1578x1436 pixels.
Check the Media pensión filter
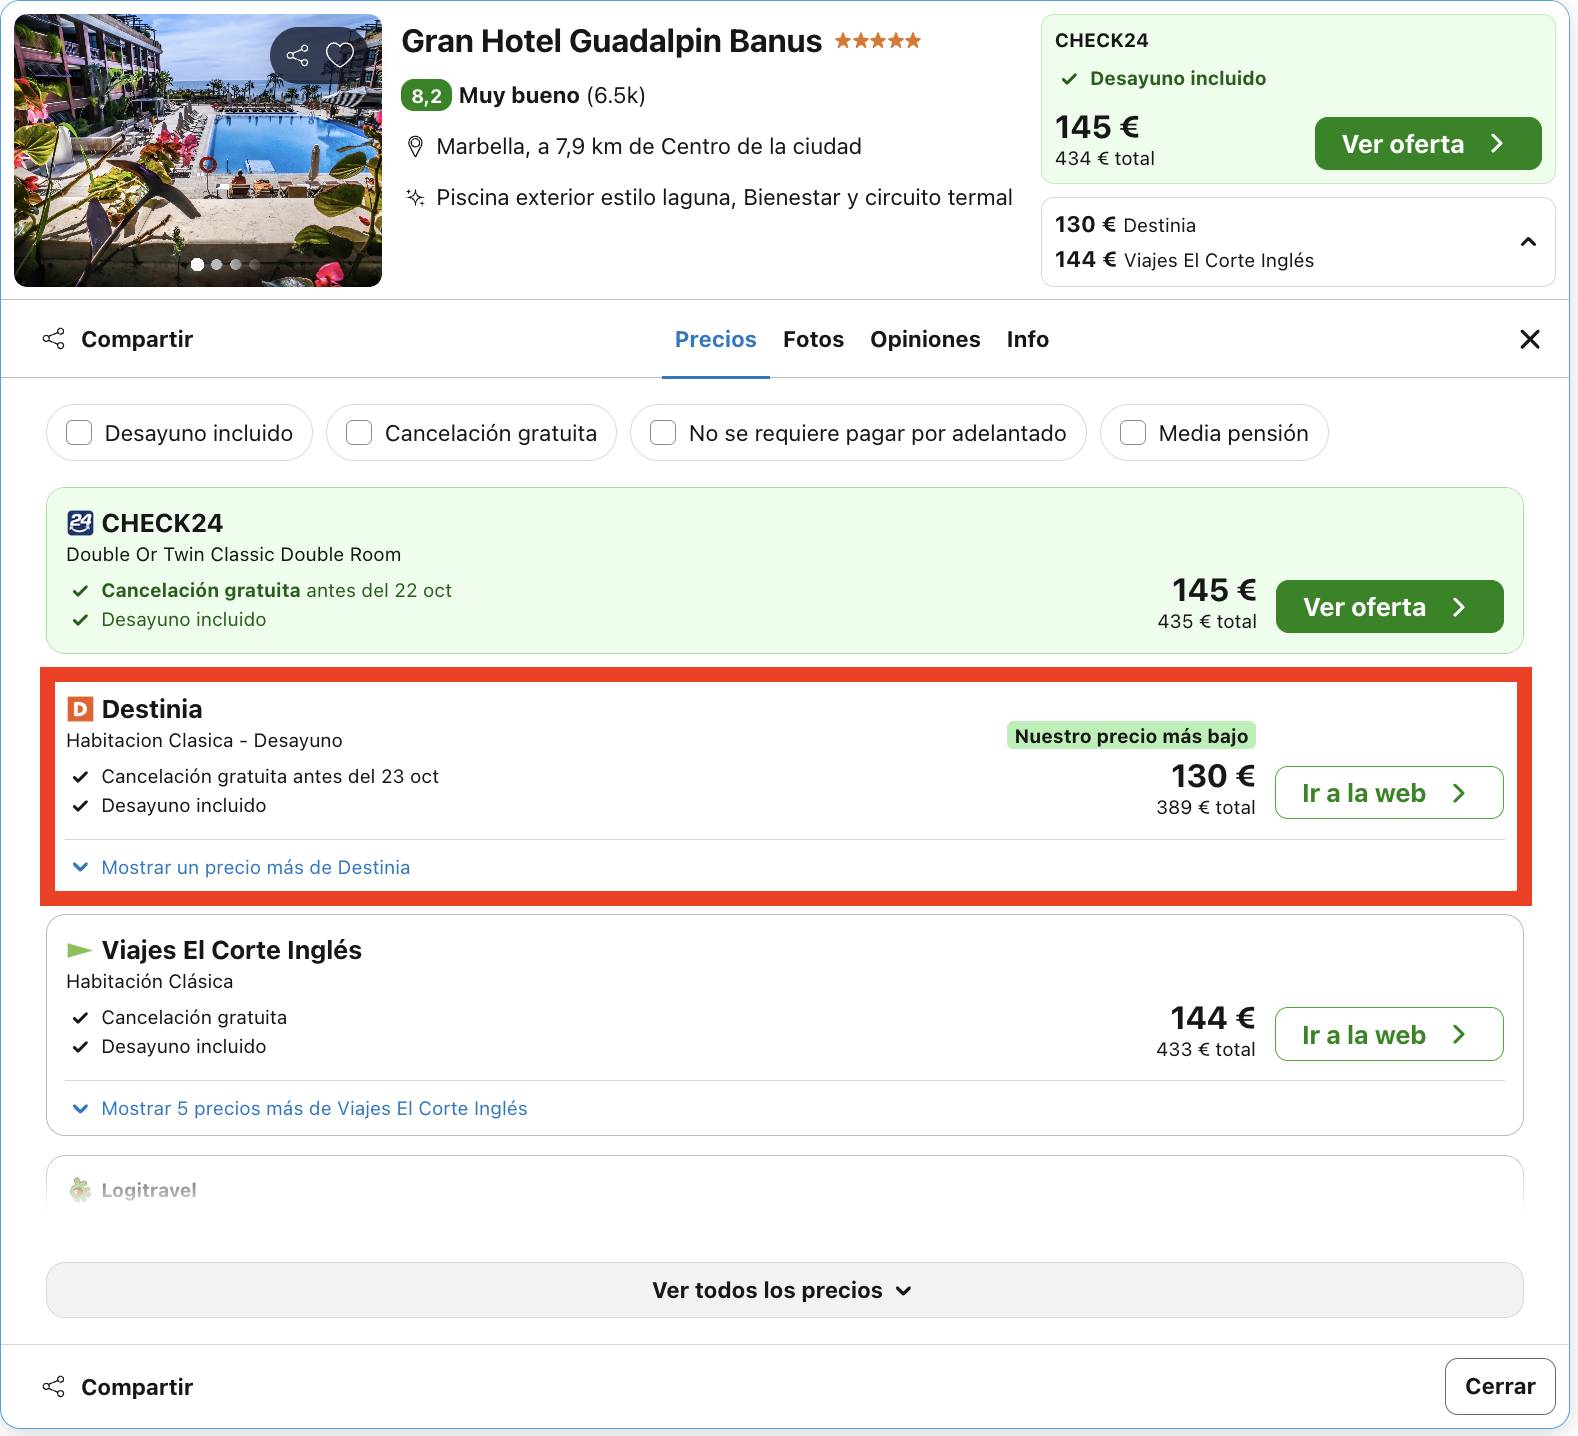click(x=1133, y=433)
